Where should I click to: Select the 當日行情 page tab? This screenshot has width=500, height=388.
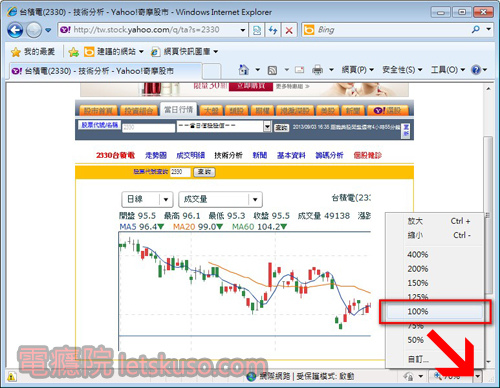coord(179,110)
